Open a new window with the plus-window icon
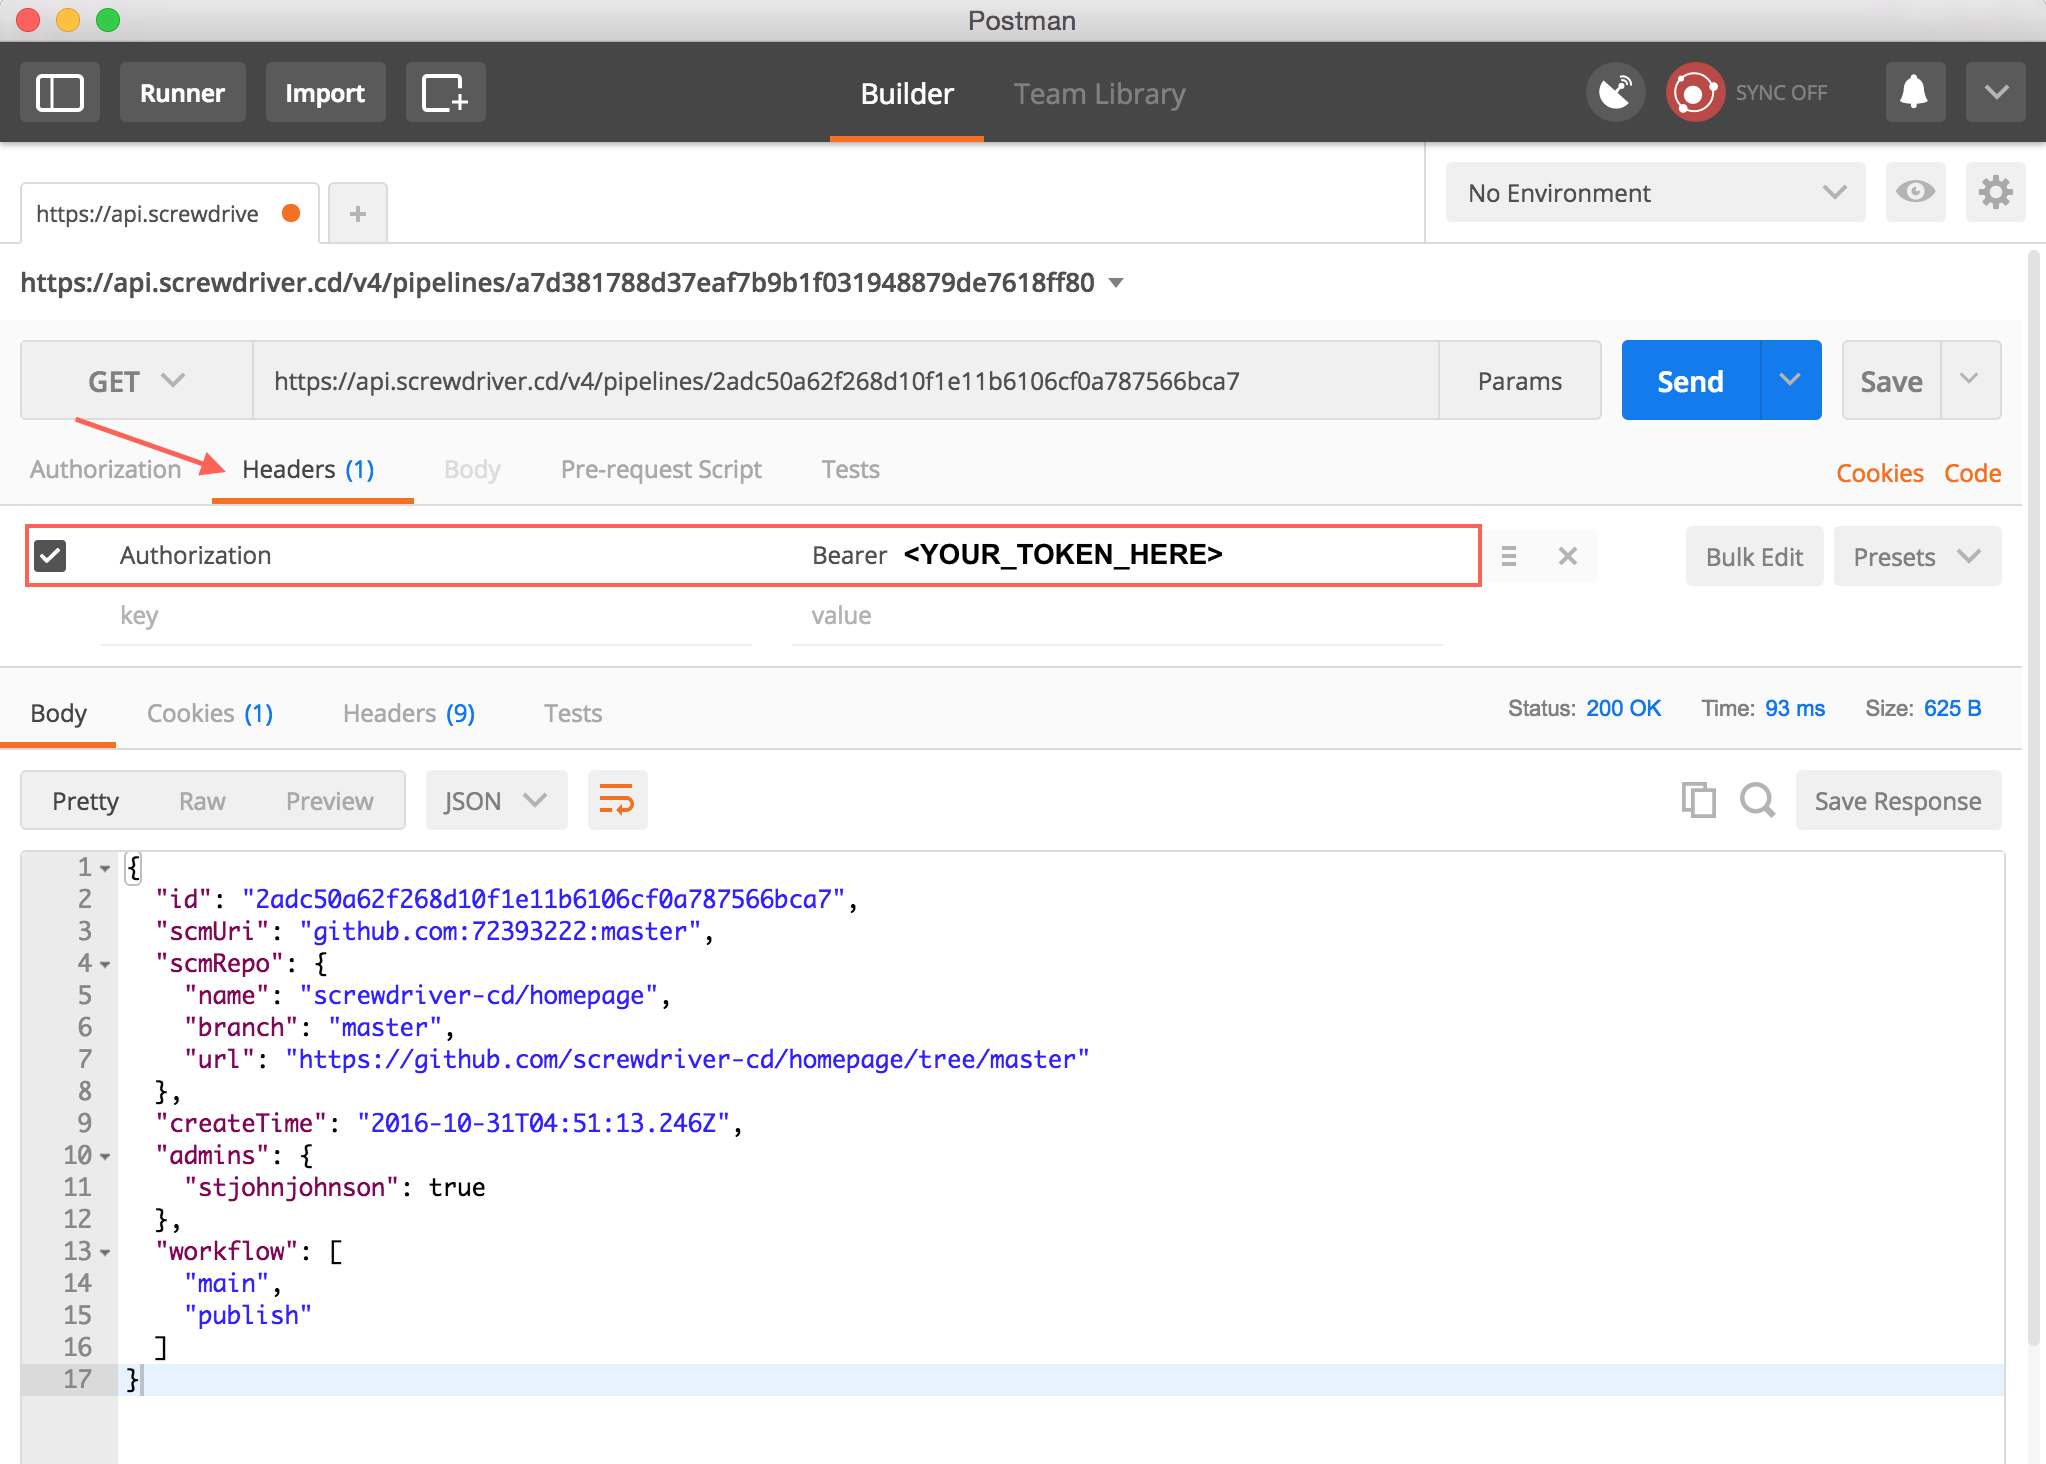This screenshot has width=2046, height=1464. [445, 93]
